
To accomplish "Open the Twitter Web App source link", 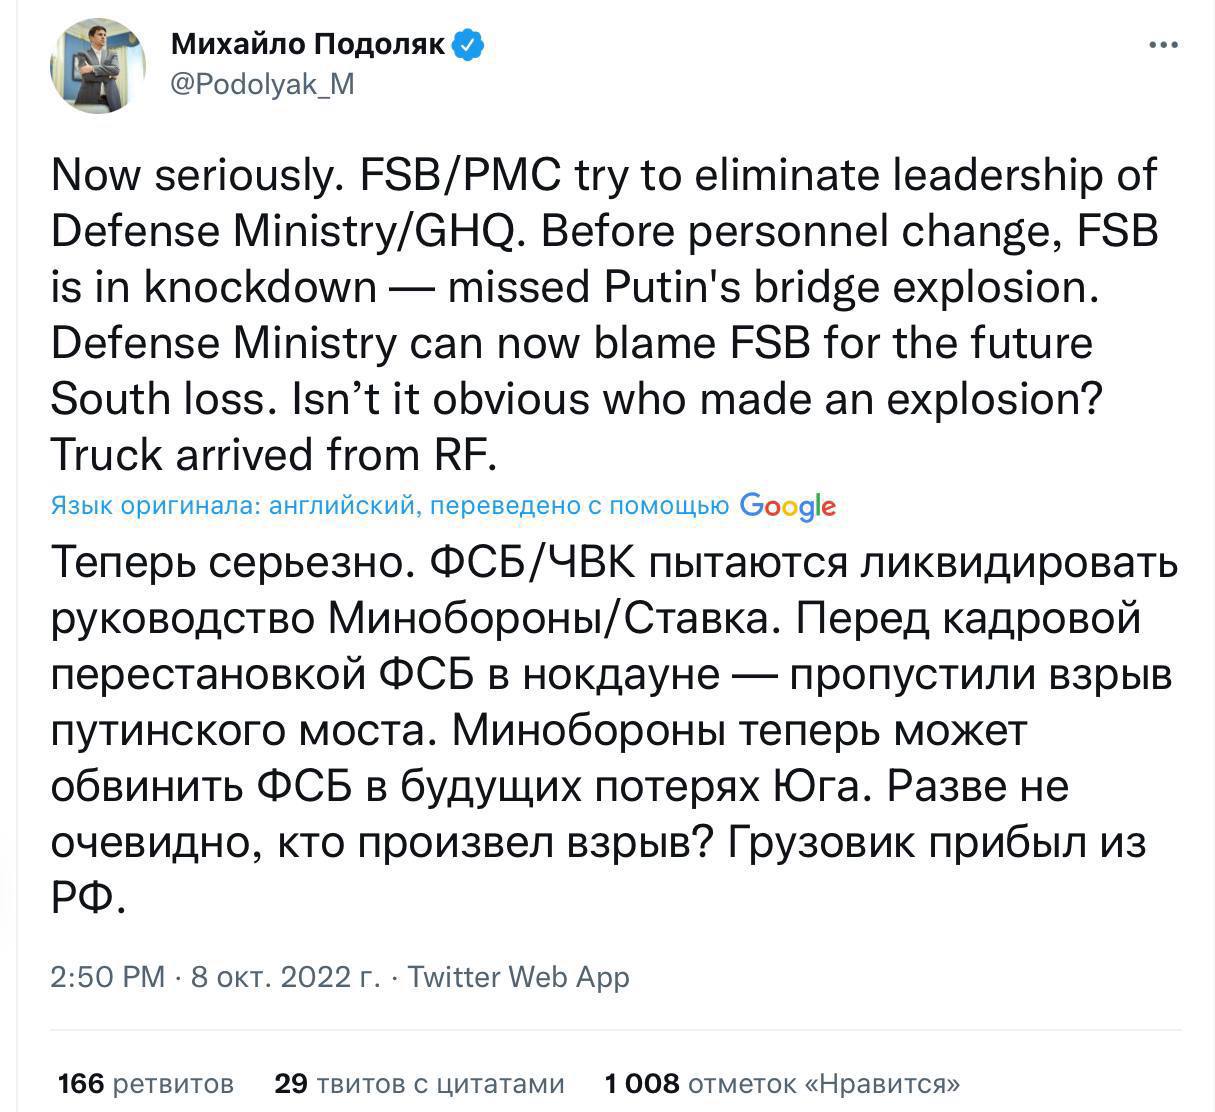I will (x=519, y=977).
